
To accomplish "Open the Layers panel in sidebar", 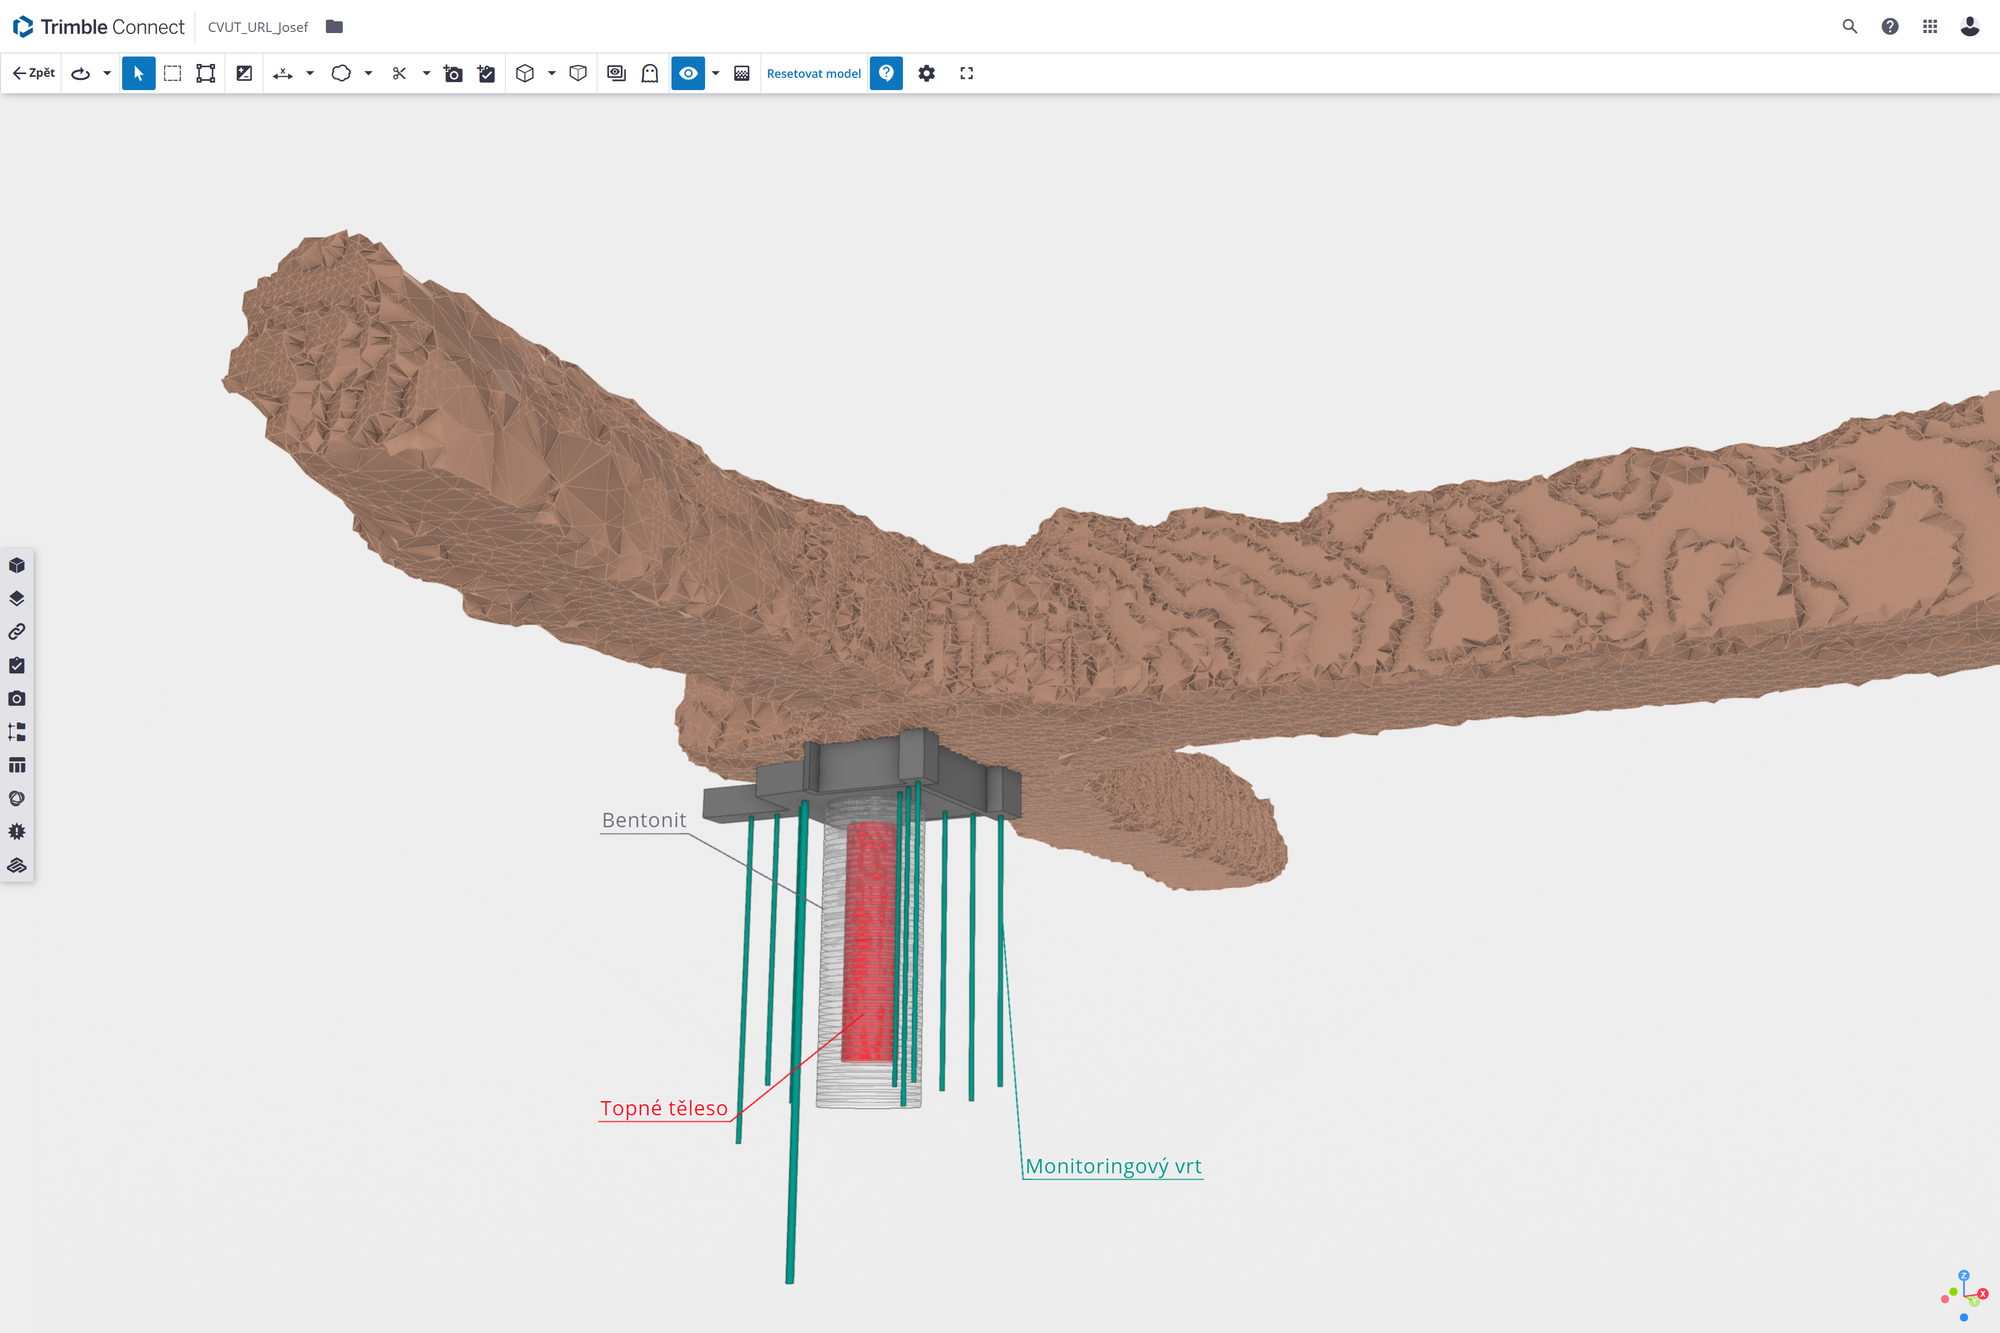I will pos(17,598).
